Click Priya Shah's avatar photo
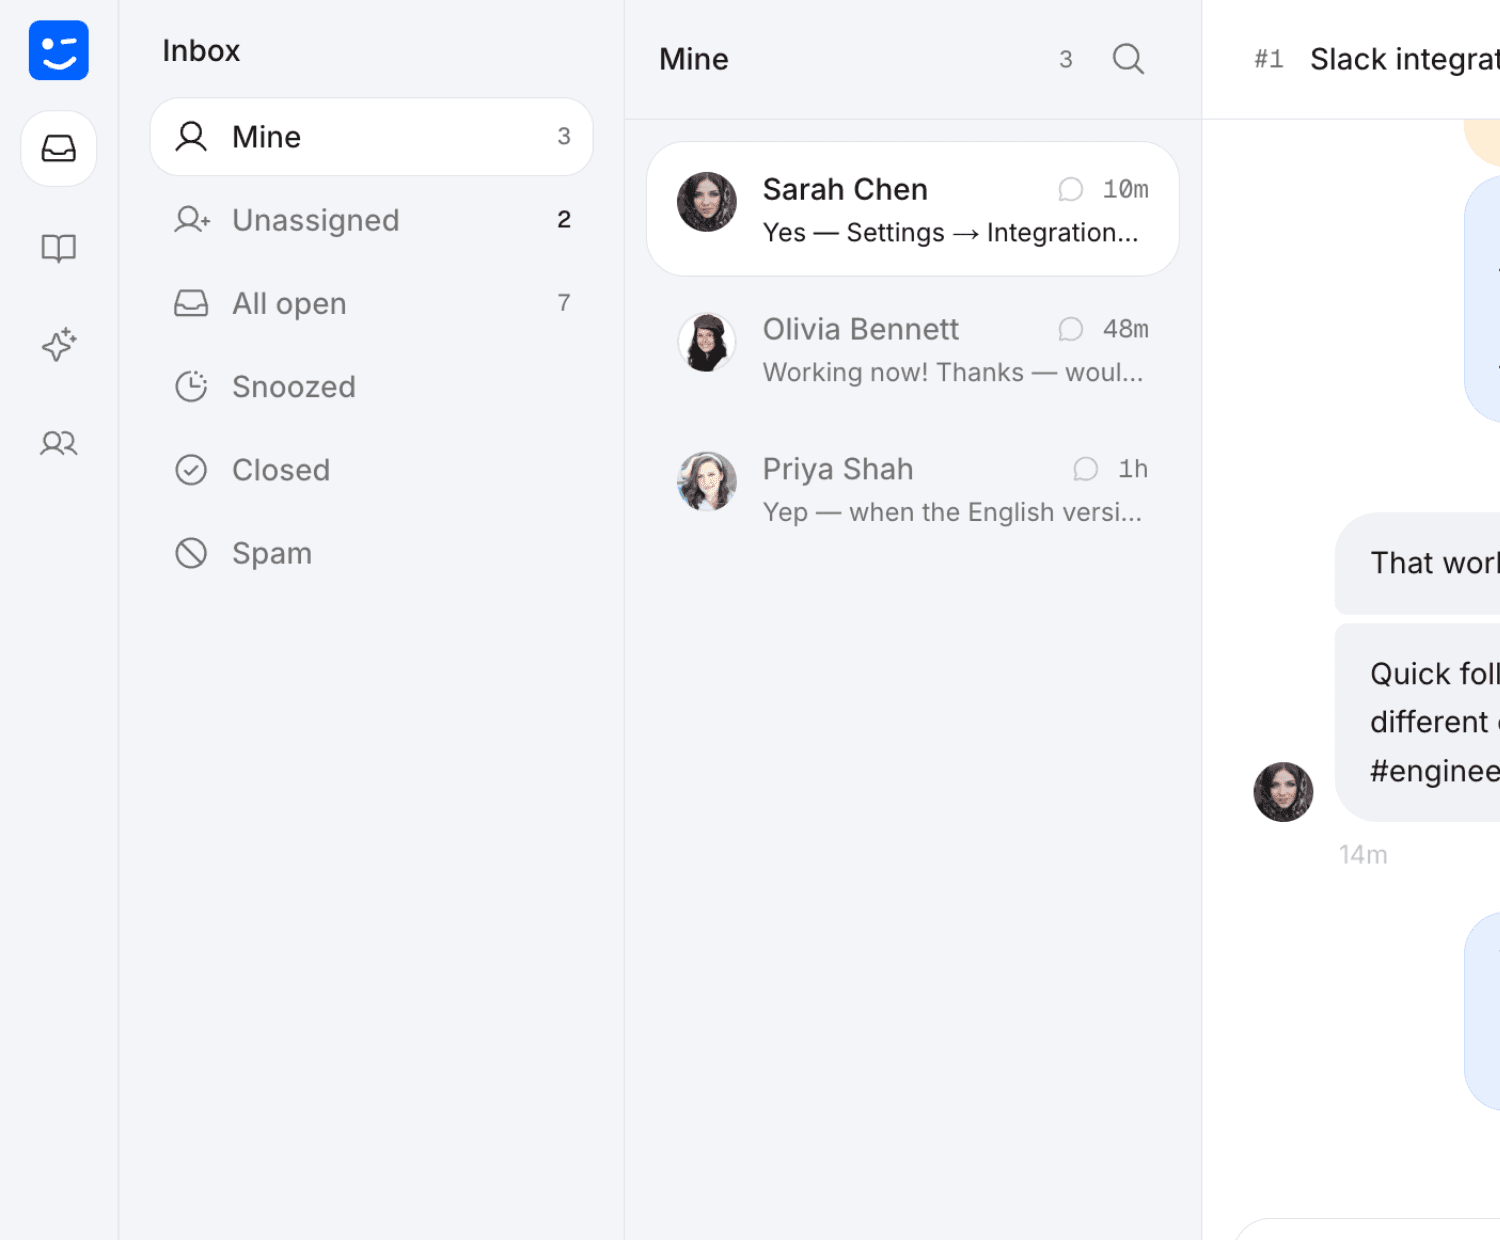 tap(707, 481)
